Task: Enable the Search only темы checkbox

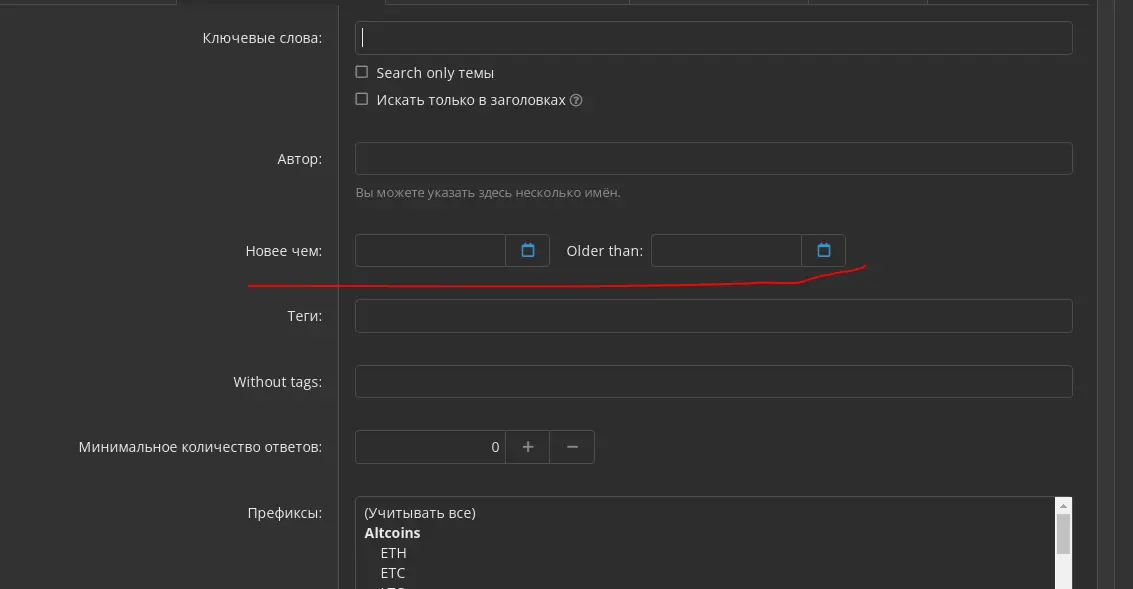Action: [x=362, y=72]
